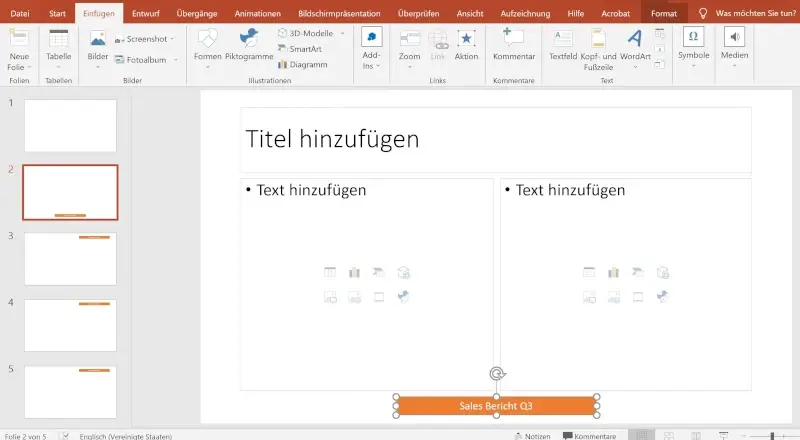
Task: Click the Aktion star button
Action: (x=466, y=45)
